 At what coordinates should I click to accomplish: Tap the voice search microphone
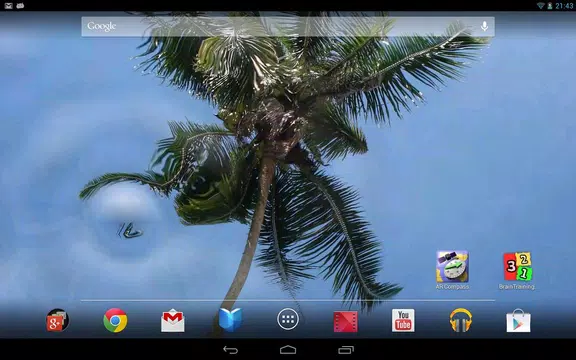coord(485,26)
